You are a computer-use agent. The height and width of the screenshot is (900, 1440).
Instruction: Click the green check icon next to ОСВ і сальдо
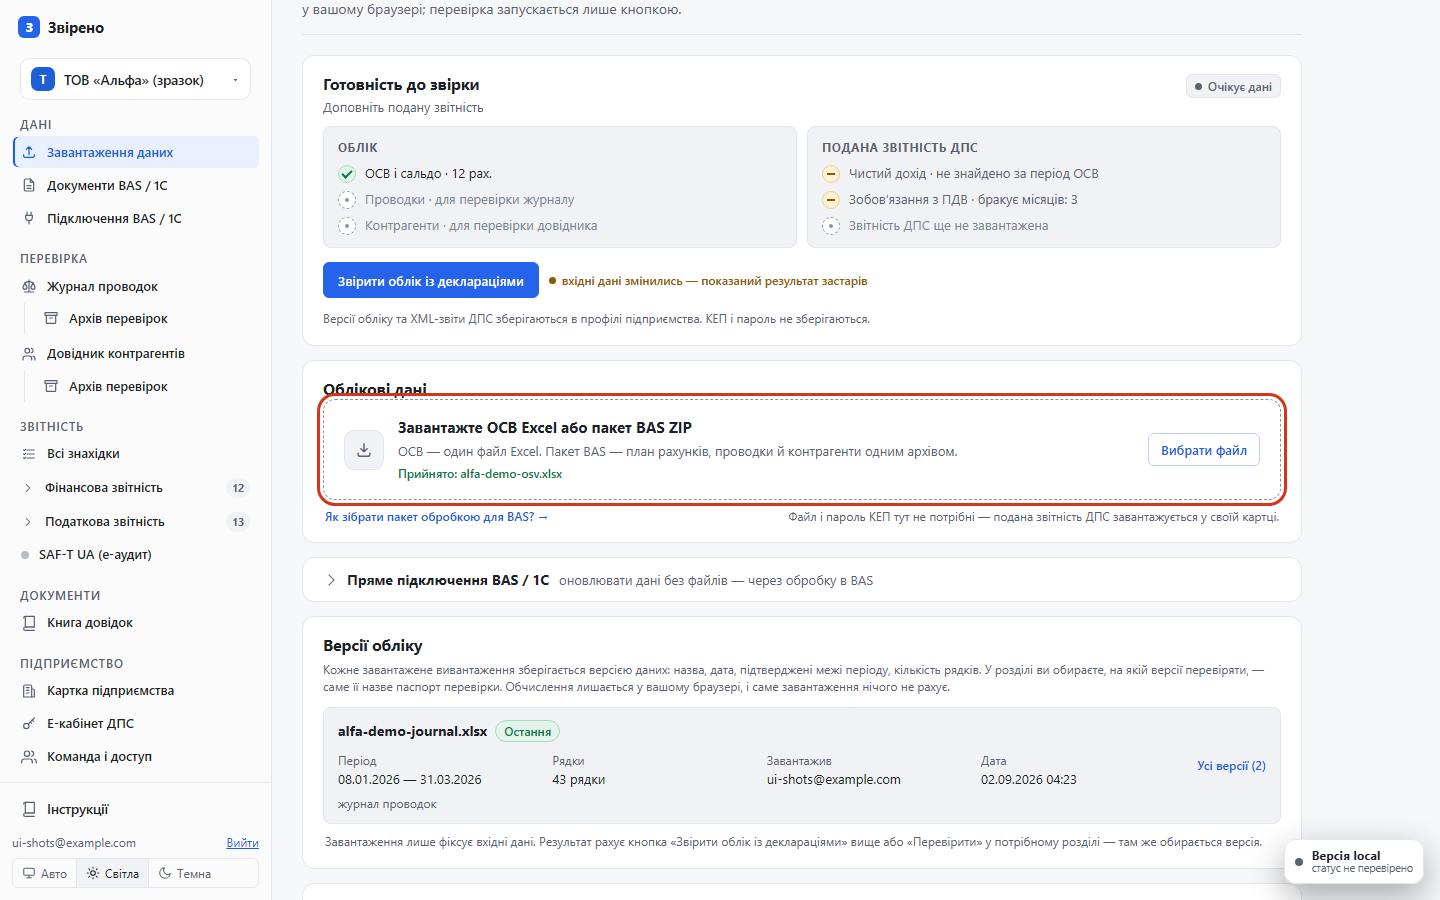tap(347, 174)
